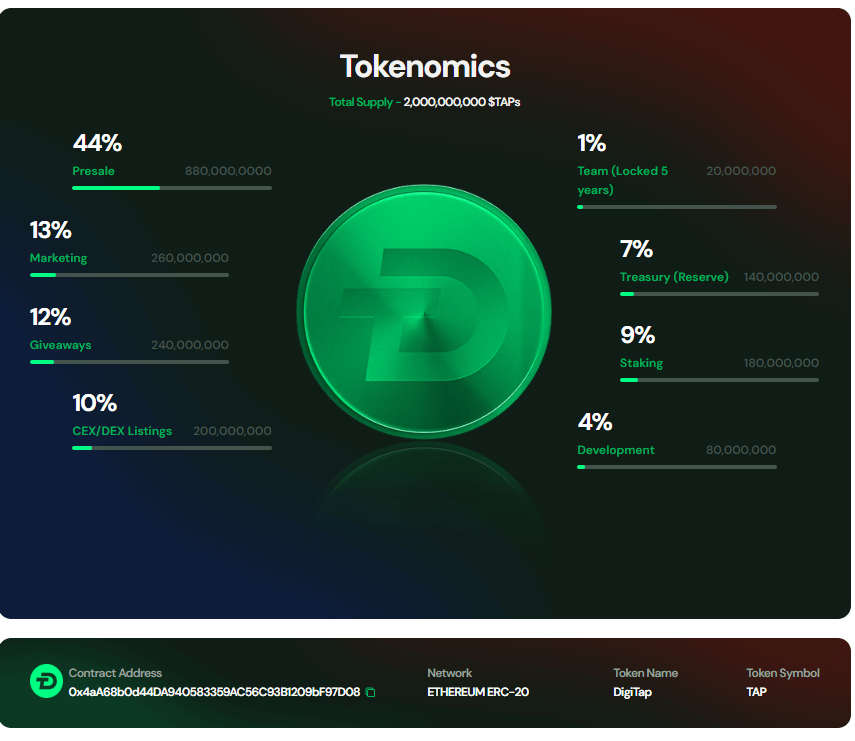The image size is (855, 741).
Task: Click the 44% presale percentage
Action: point(97,143)
